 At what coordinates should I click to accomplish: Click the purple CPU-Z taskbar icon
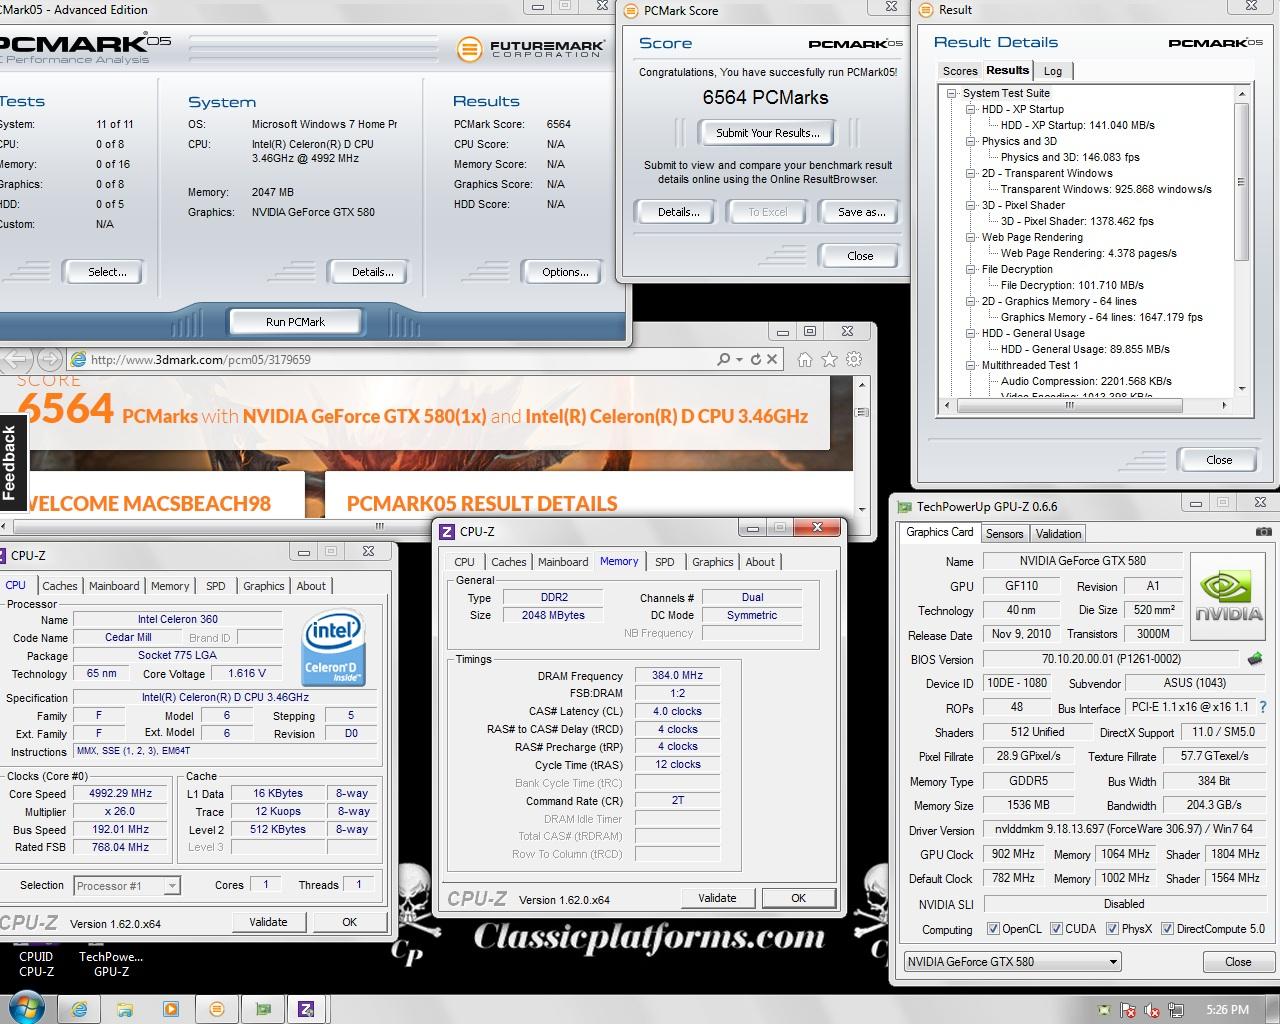[307, 1009]
